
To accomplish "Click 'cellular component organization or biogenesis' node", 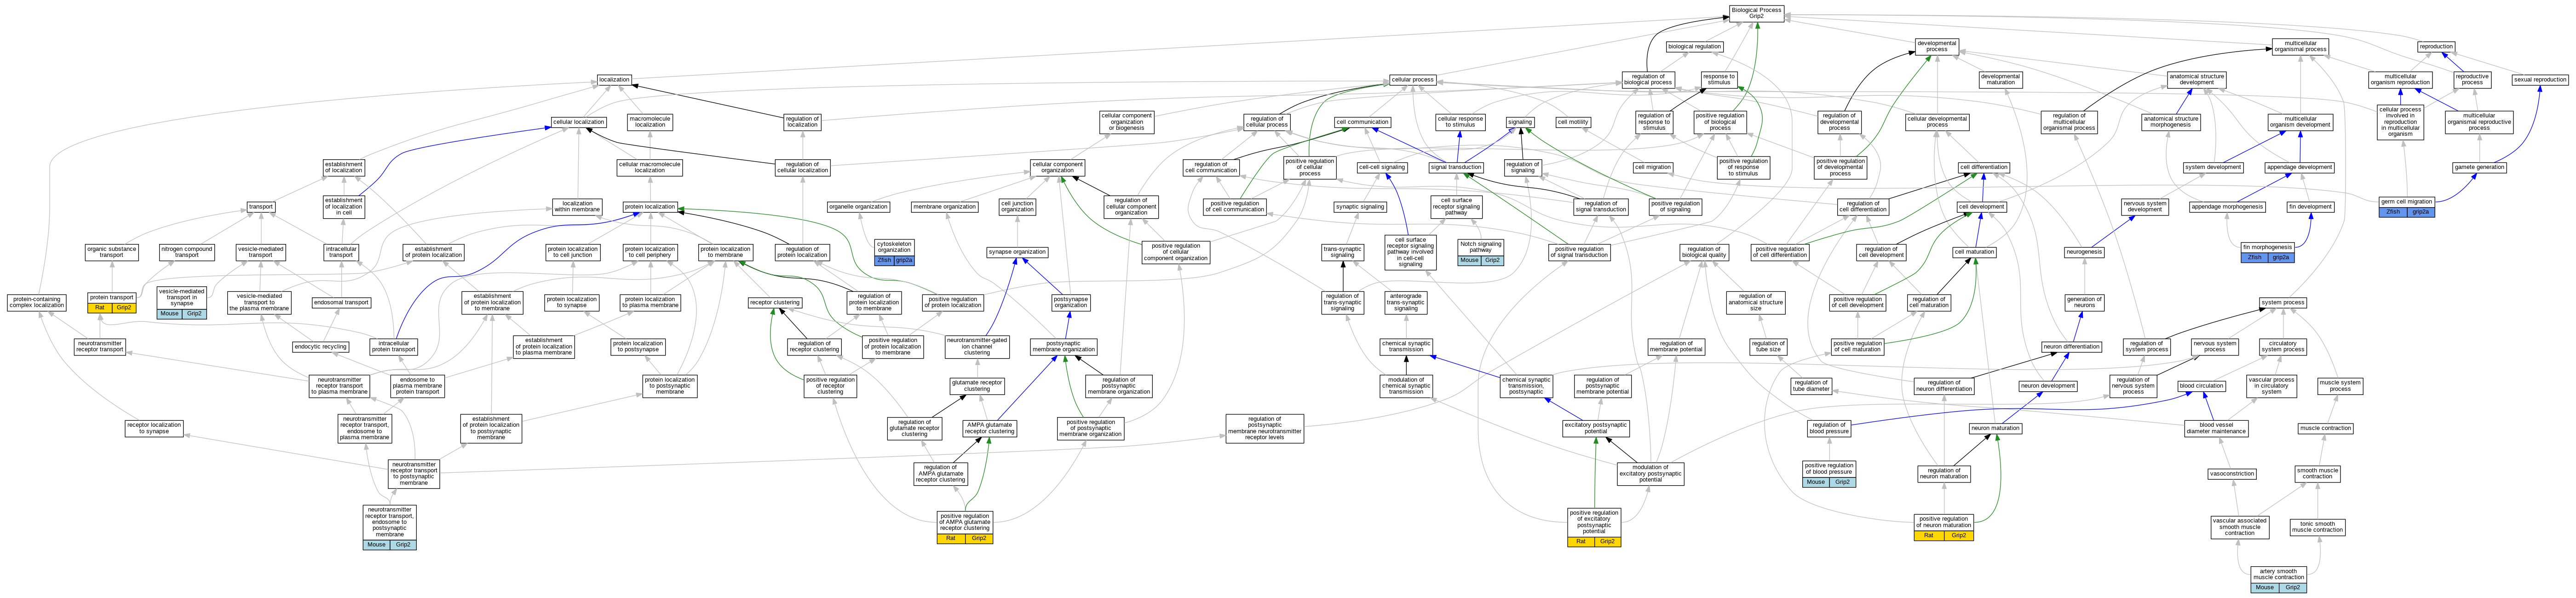I will tap(1126, 121).
